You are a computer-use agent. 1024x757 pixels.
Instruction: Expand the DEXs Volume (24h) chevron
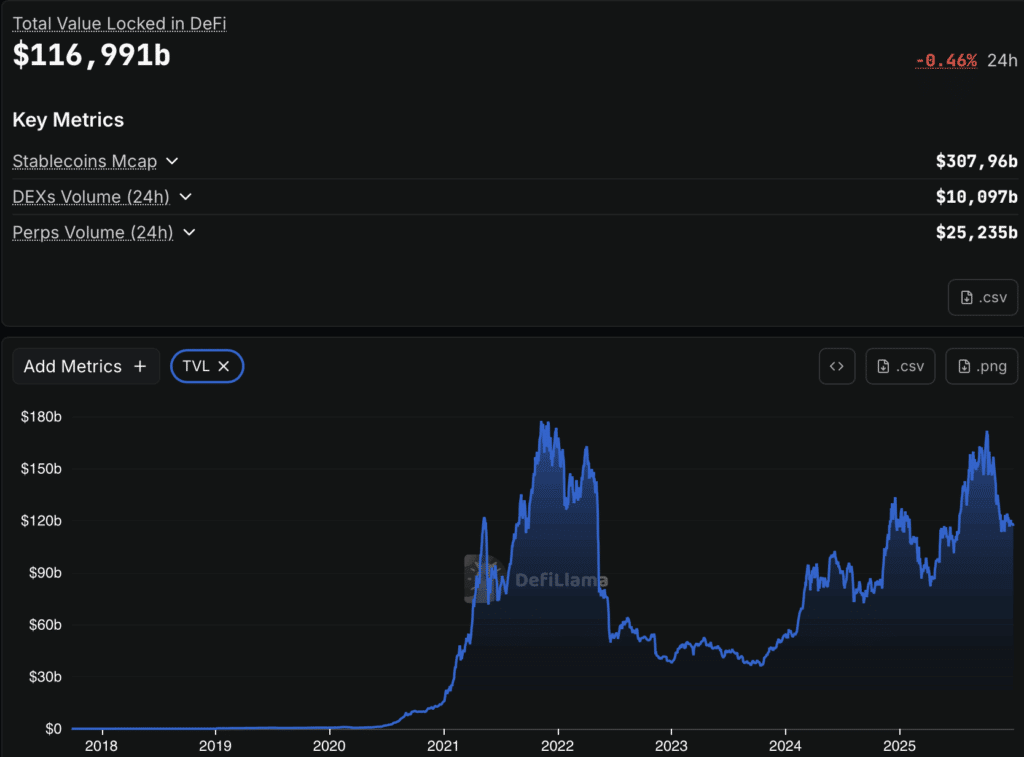pyautogui.click(x=185, y=197)
